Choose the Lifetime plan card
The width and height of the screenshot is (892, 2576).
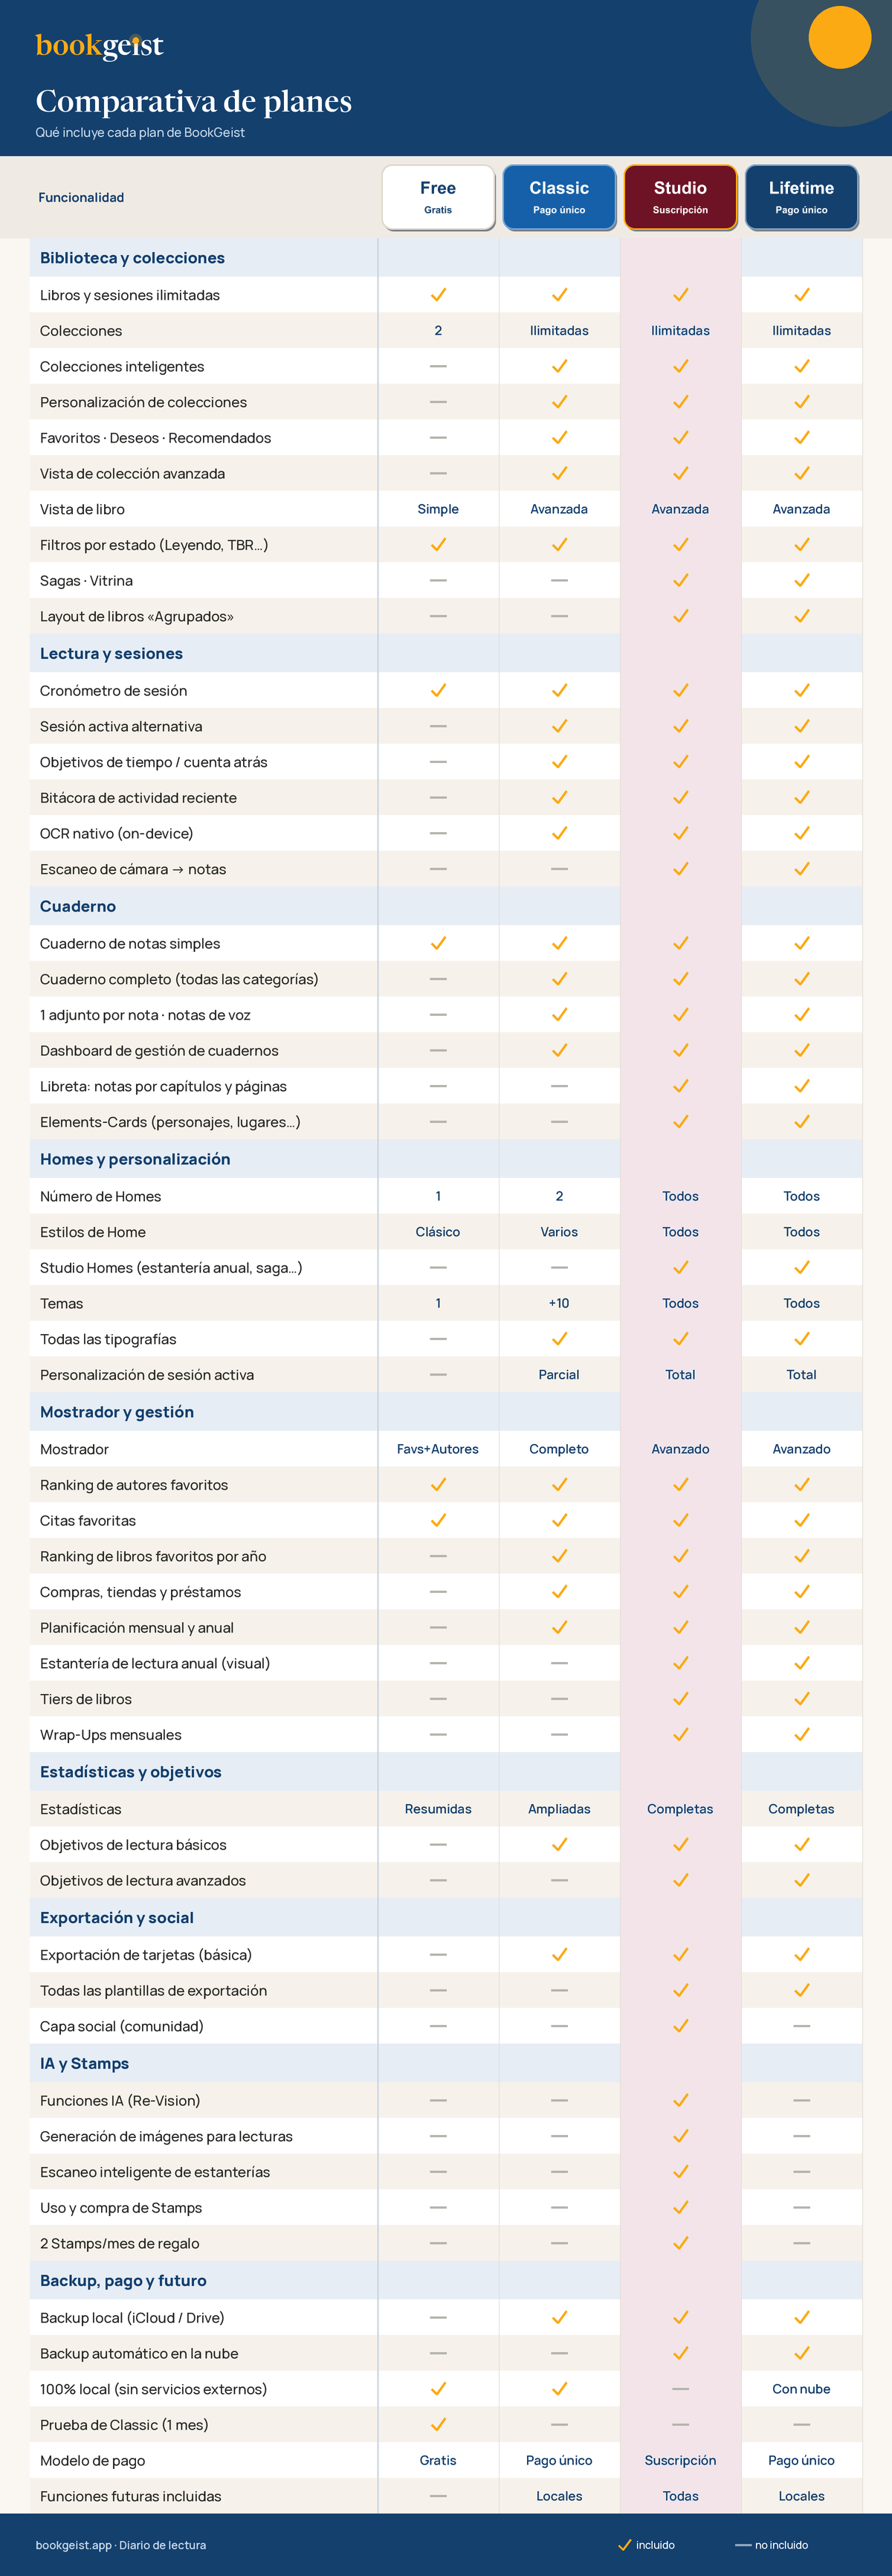tap(801, 197)
